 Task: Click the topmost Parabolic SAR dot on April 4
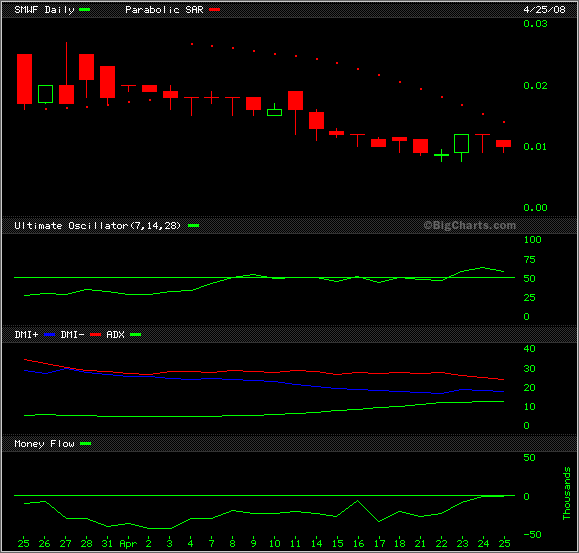pyautogui.click(x=192, y=44)
